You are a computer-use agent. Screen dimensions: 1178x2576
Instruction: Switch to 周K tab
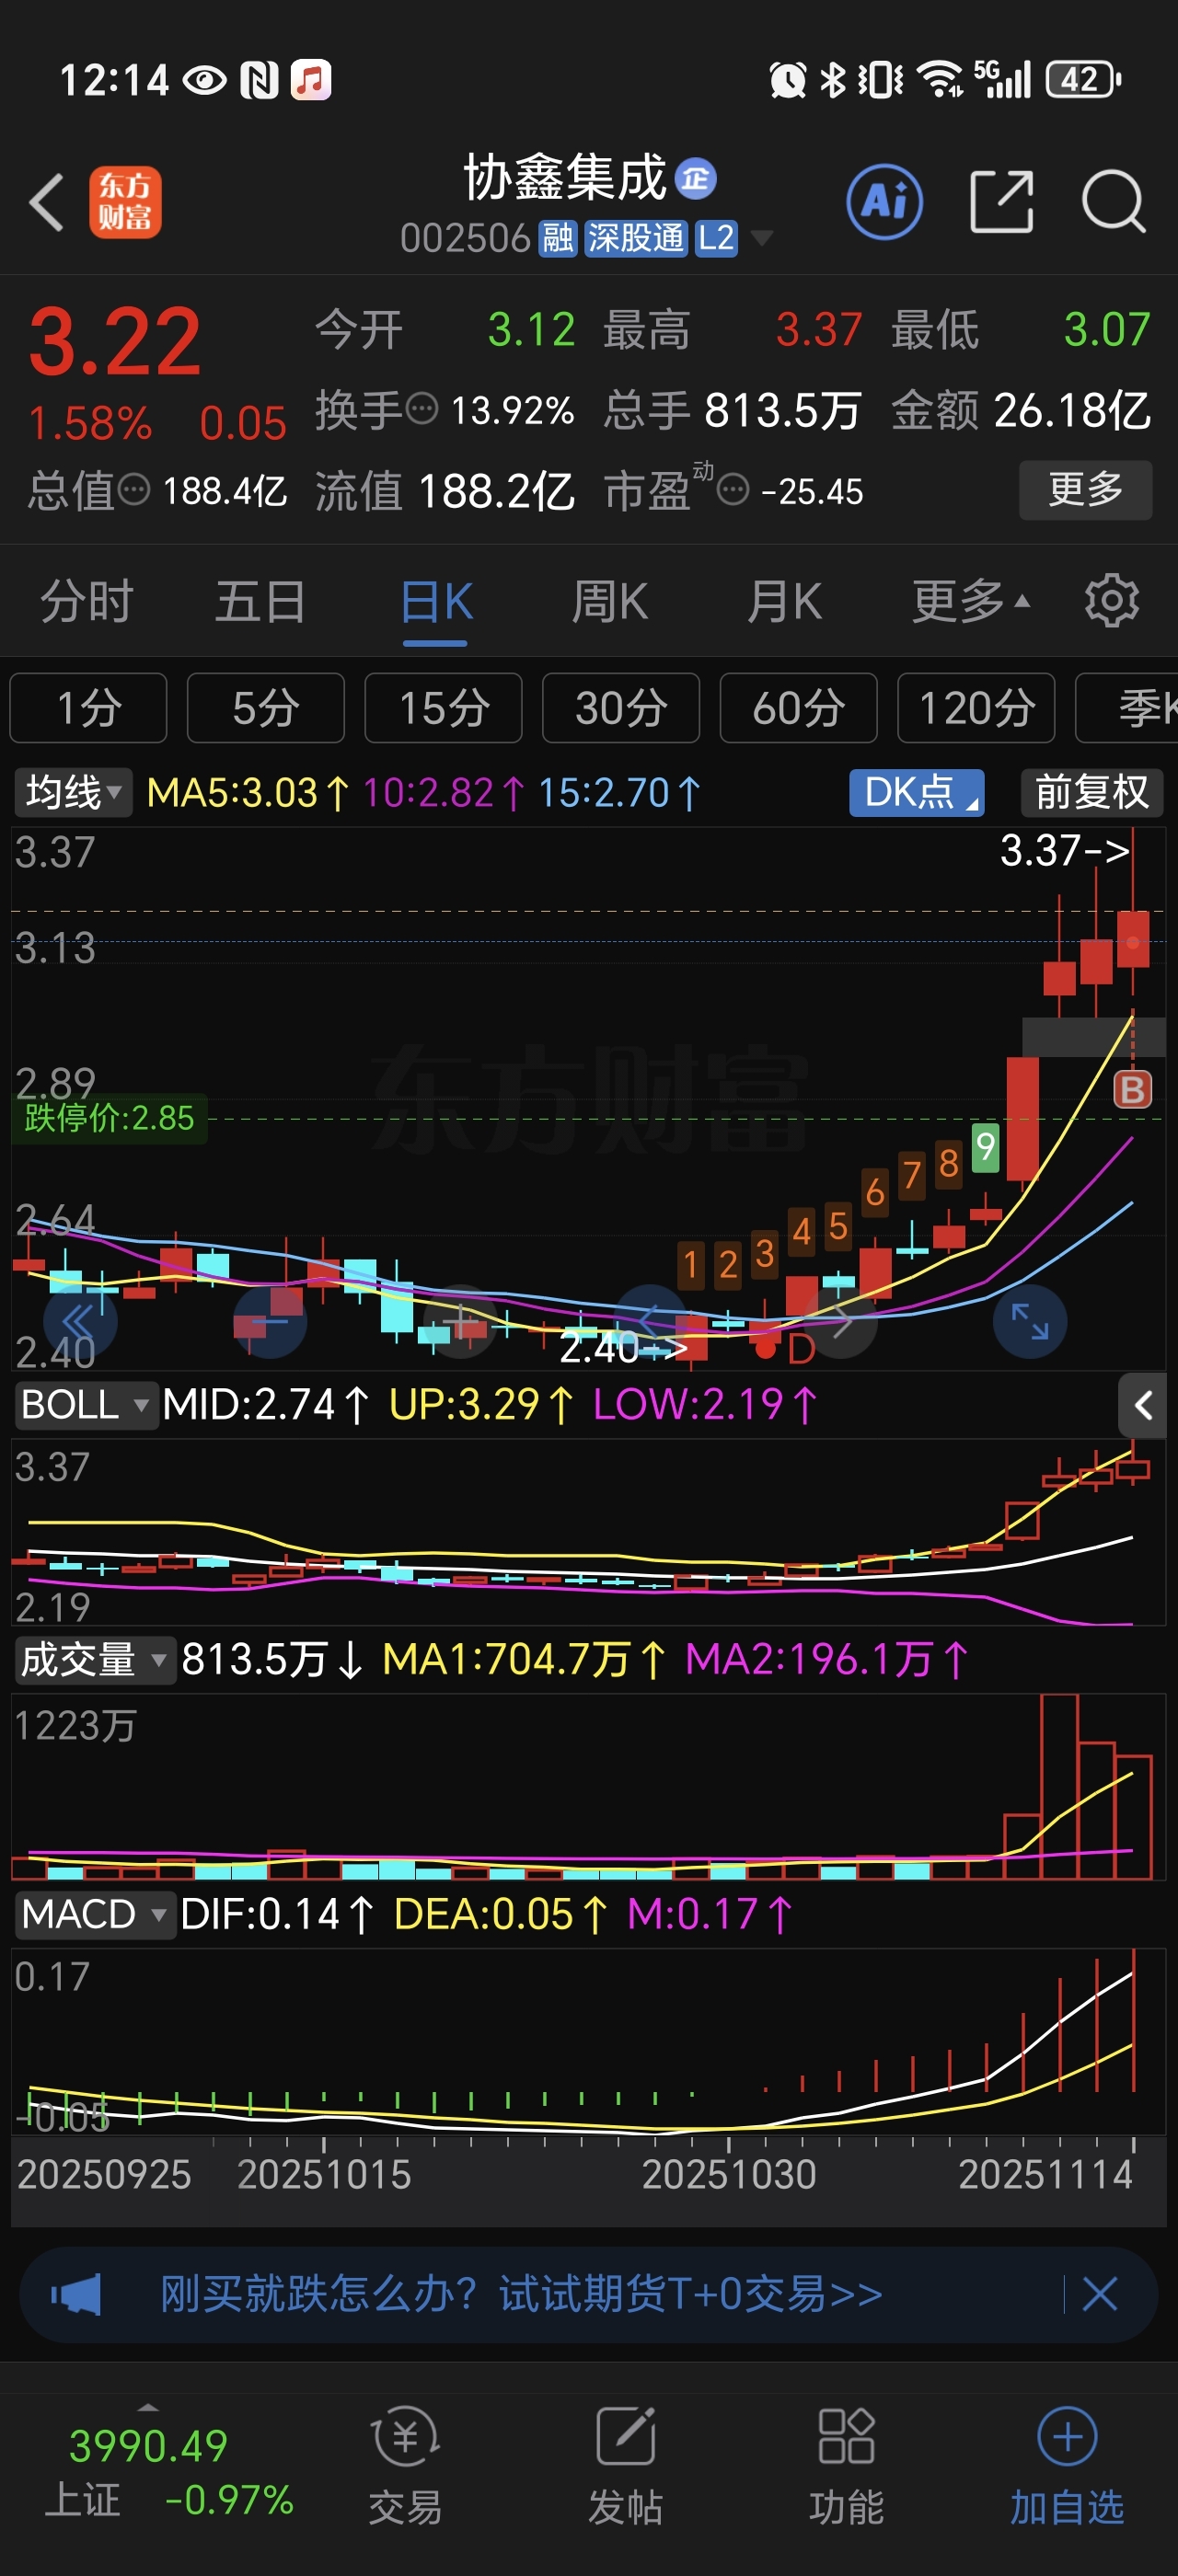pyautogui.click(x=610, y=601)
